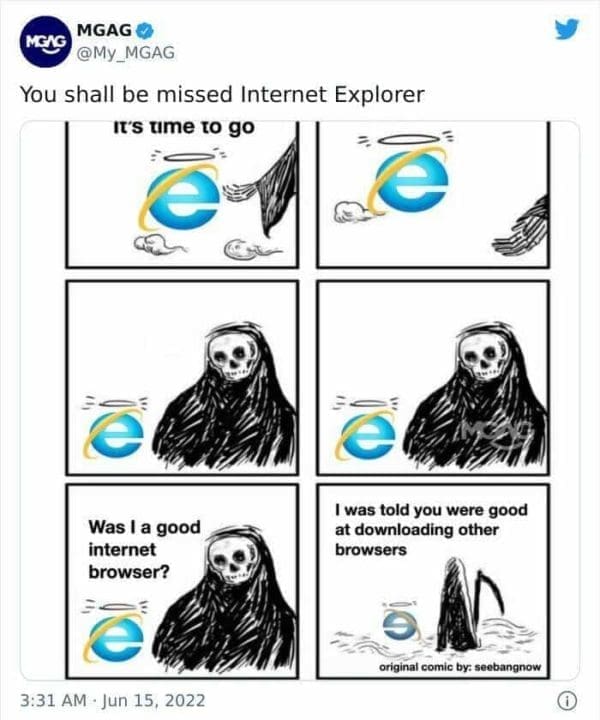The width and height of the screenshot is (600, 720).
Task: Open the @My_MGAG handle link
Action: coord(126,53)
